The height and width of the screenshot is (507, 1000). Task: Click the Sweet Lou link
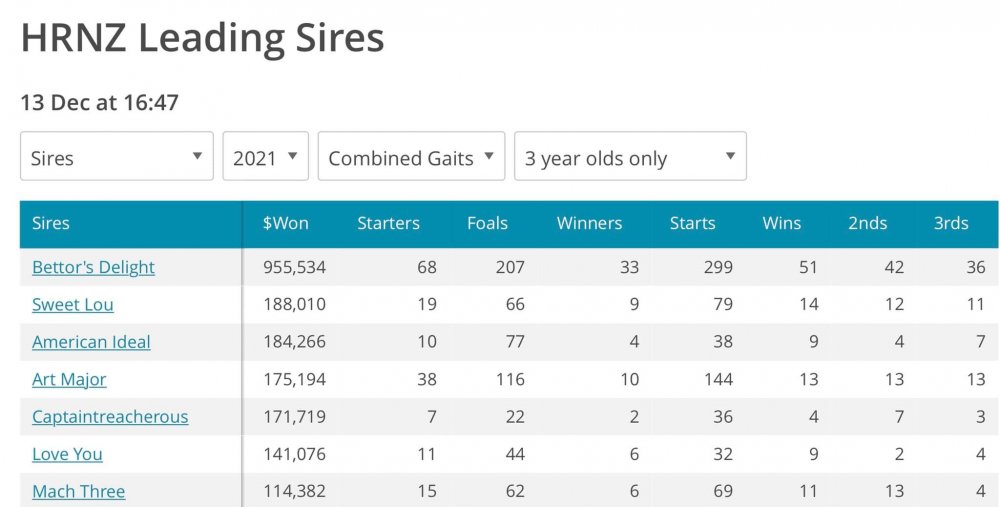click(73, 304)
